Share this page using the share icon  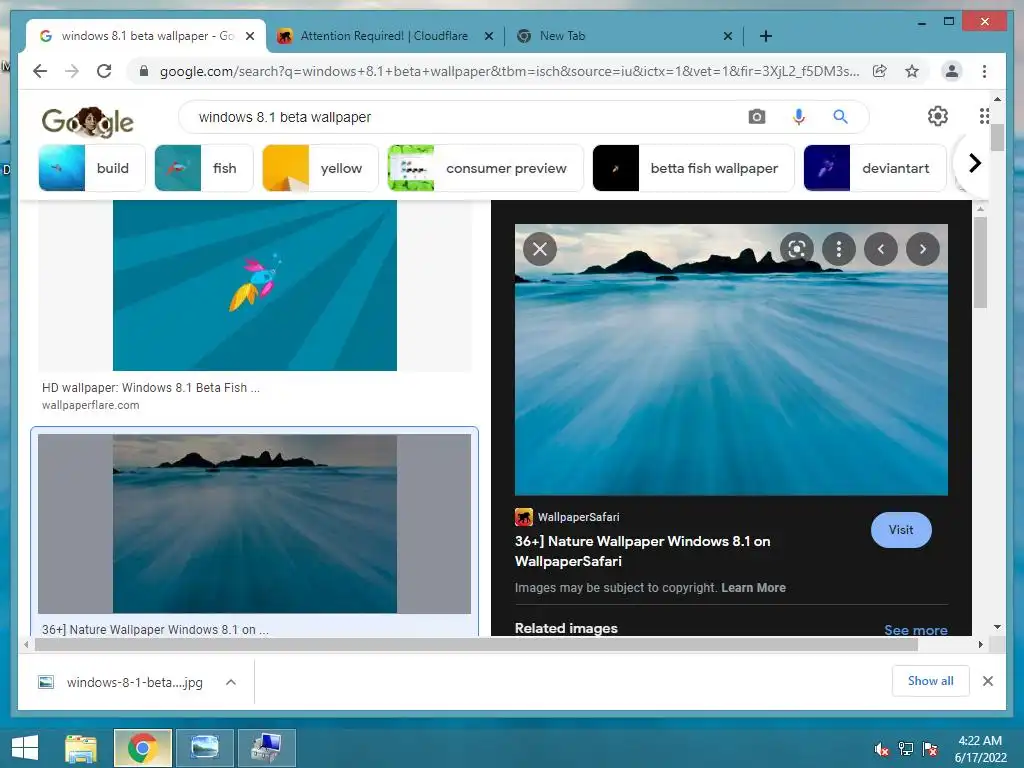click(880, 71)
